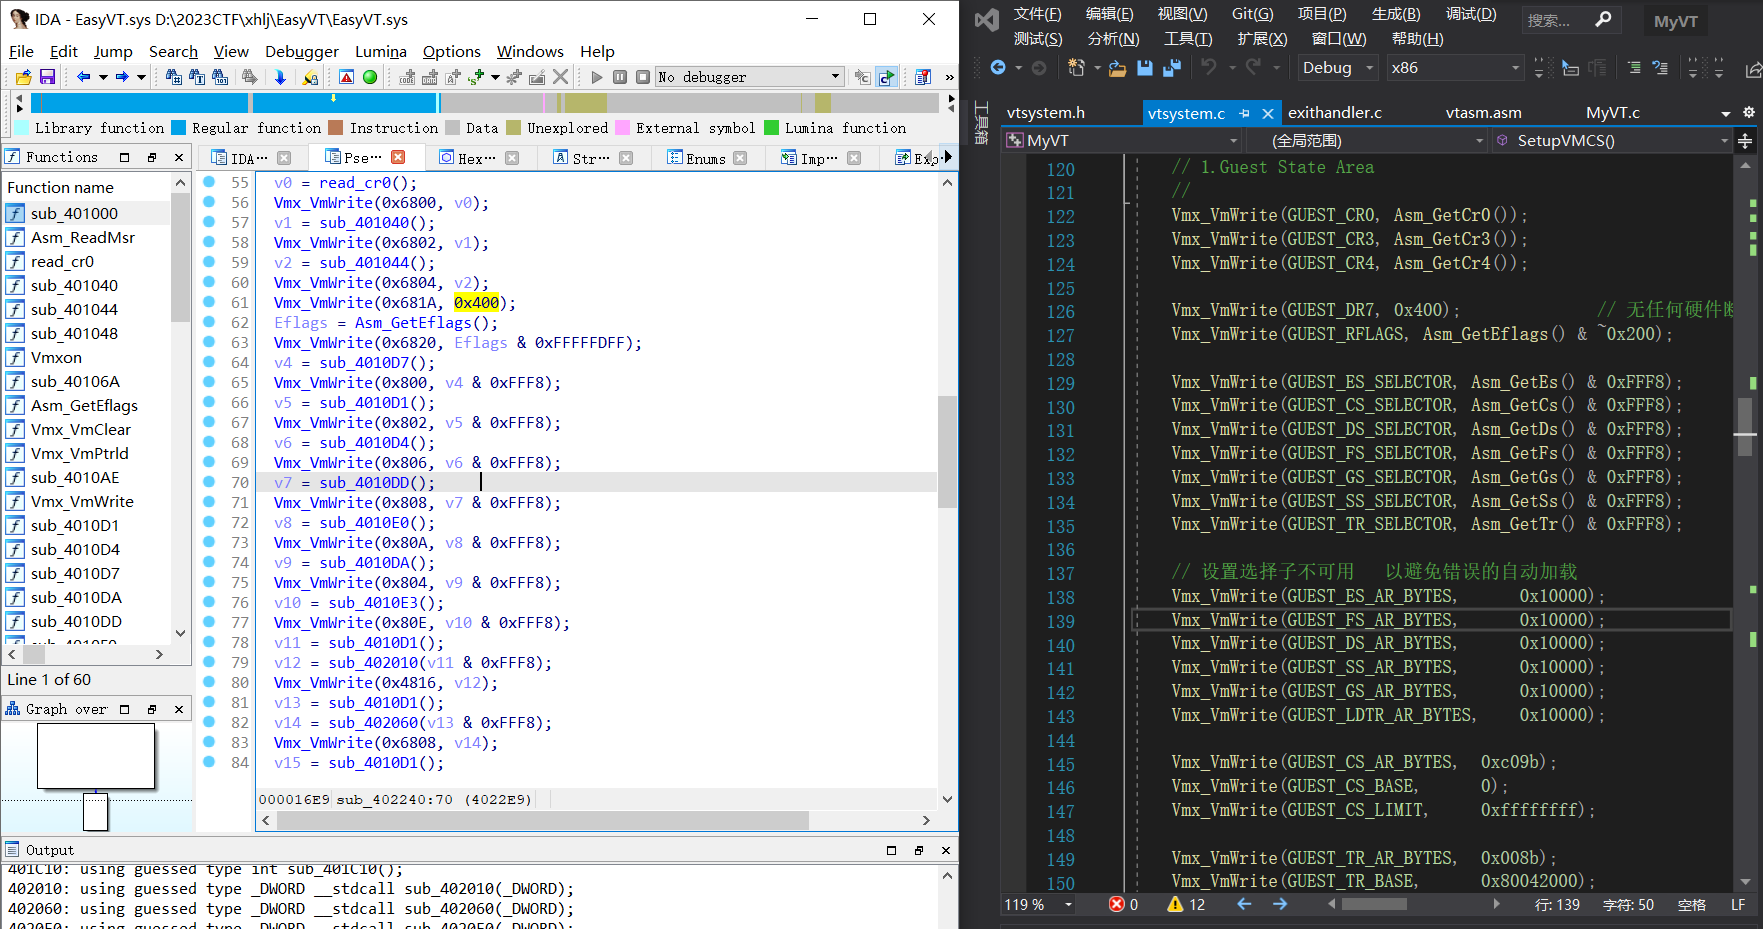1763x929 pixels.
Task: Open the Debug configuration dropdown
Action: [x=1370, y=68]
